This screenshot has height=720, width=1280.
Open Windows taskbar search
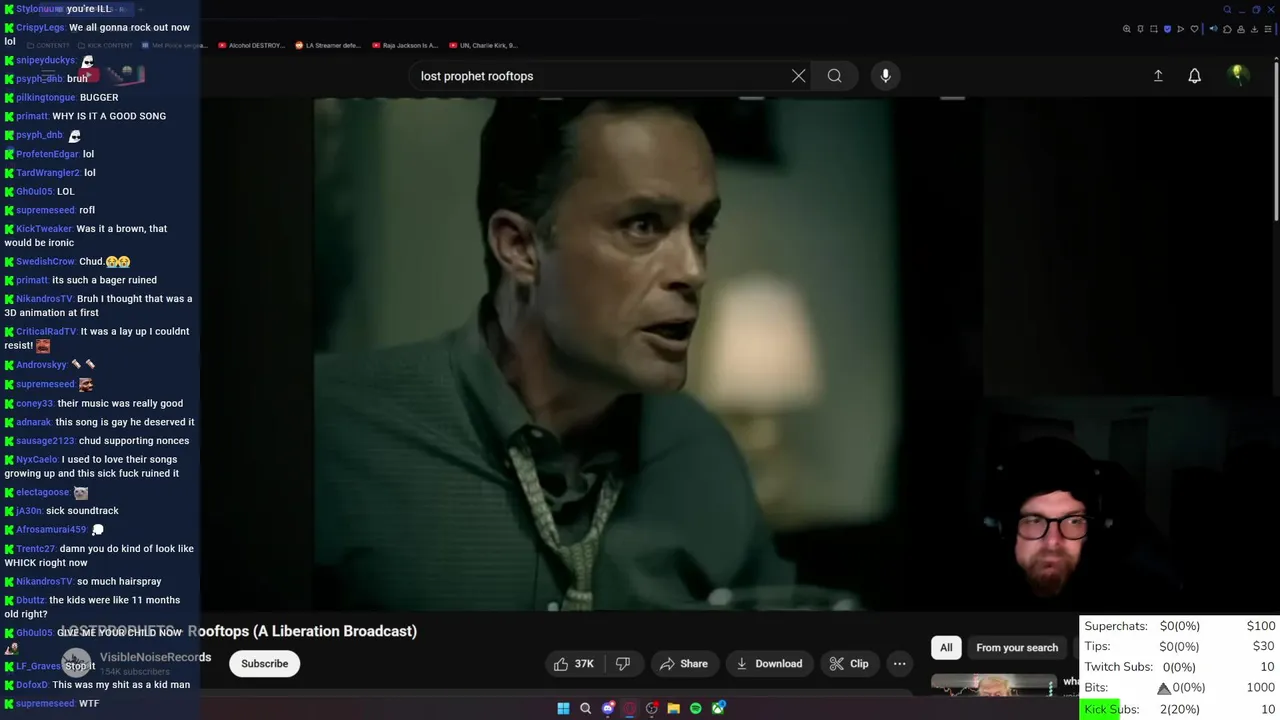click(x=585, y=708)
